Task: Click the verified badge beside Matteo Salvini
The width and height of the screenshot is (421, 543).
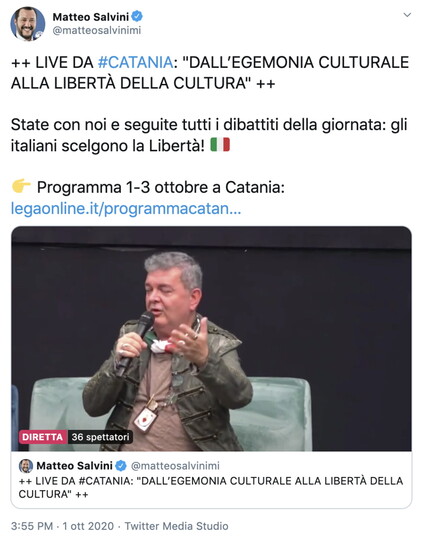Action: coord(137,16)
